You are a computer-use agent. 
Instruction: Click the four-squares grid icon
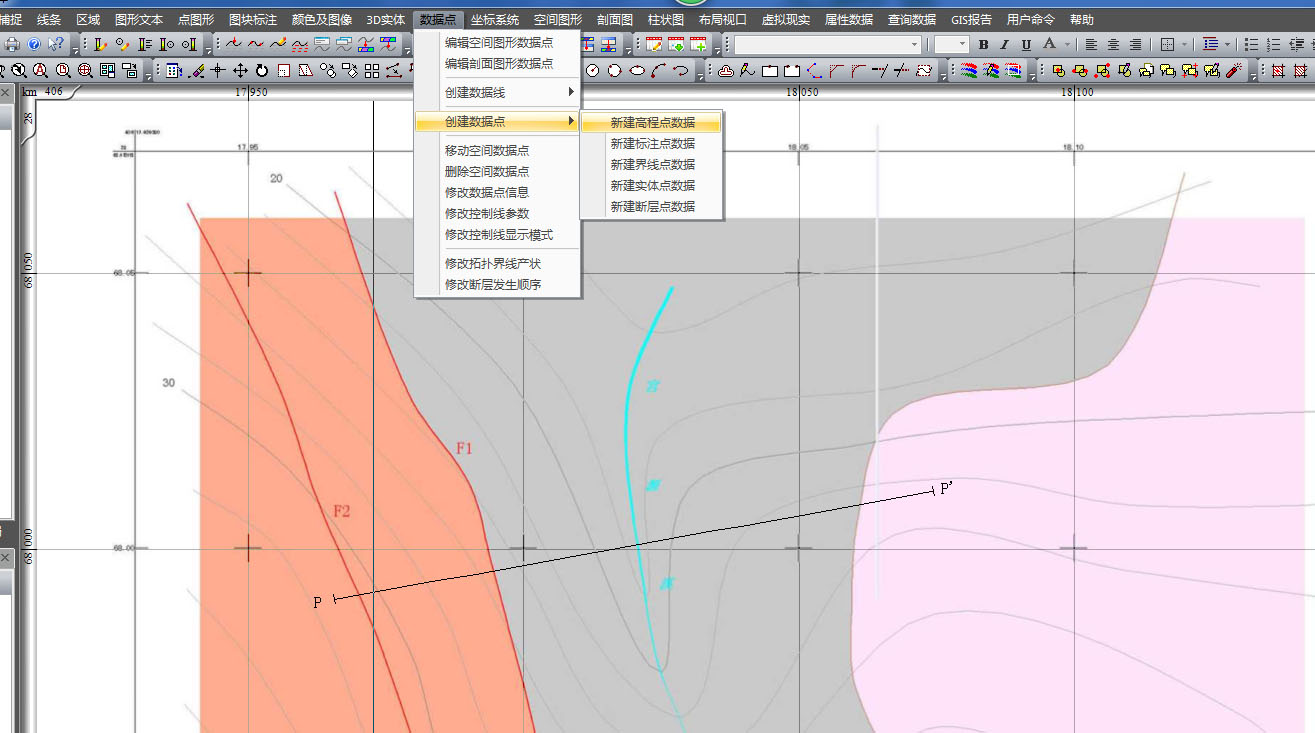[372, 71]
